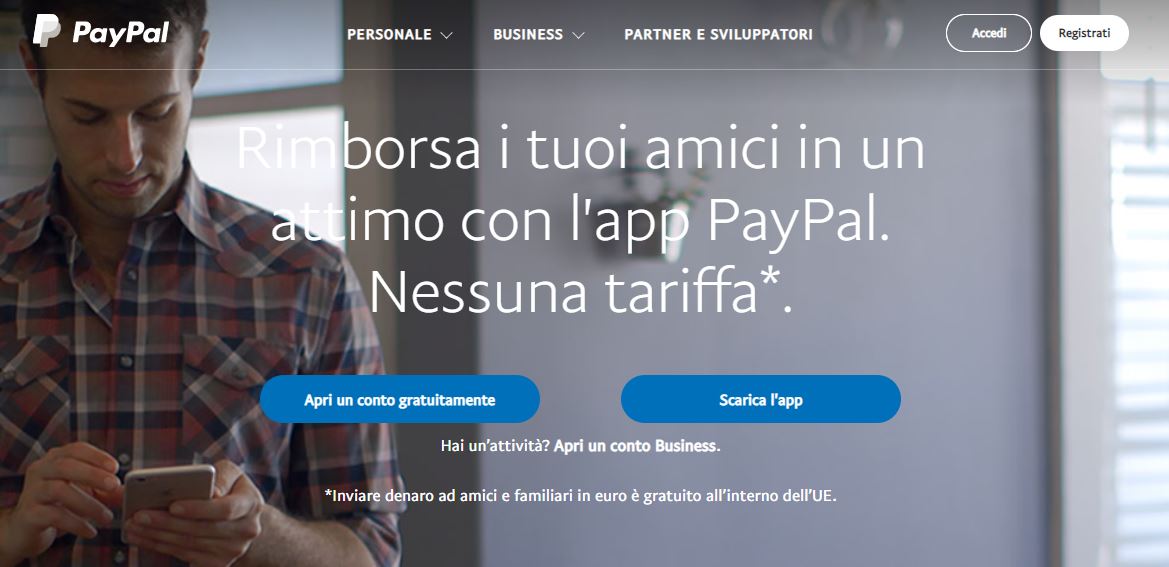This screenshot has height=567, width=1169.
Task: Click the PayPal wordmark in header
Action: click(x=121, y=32)
